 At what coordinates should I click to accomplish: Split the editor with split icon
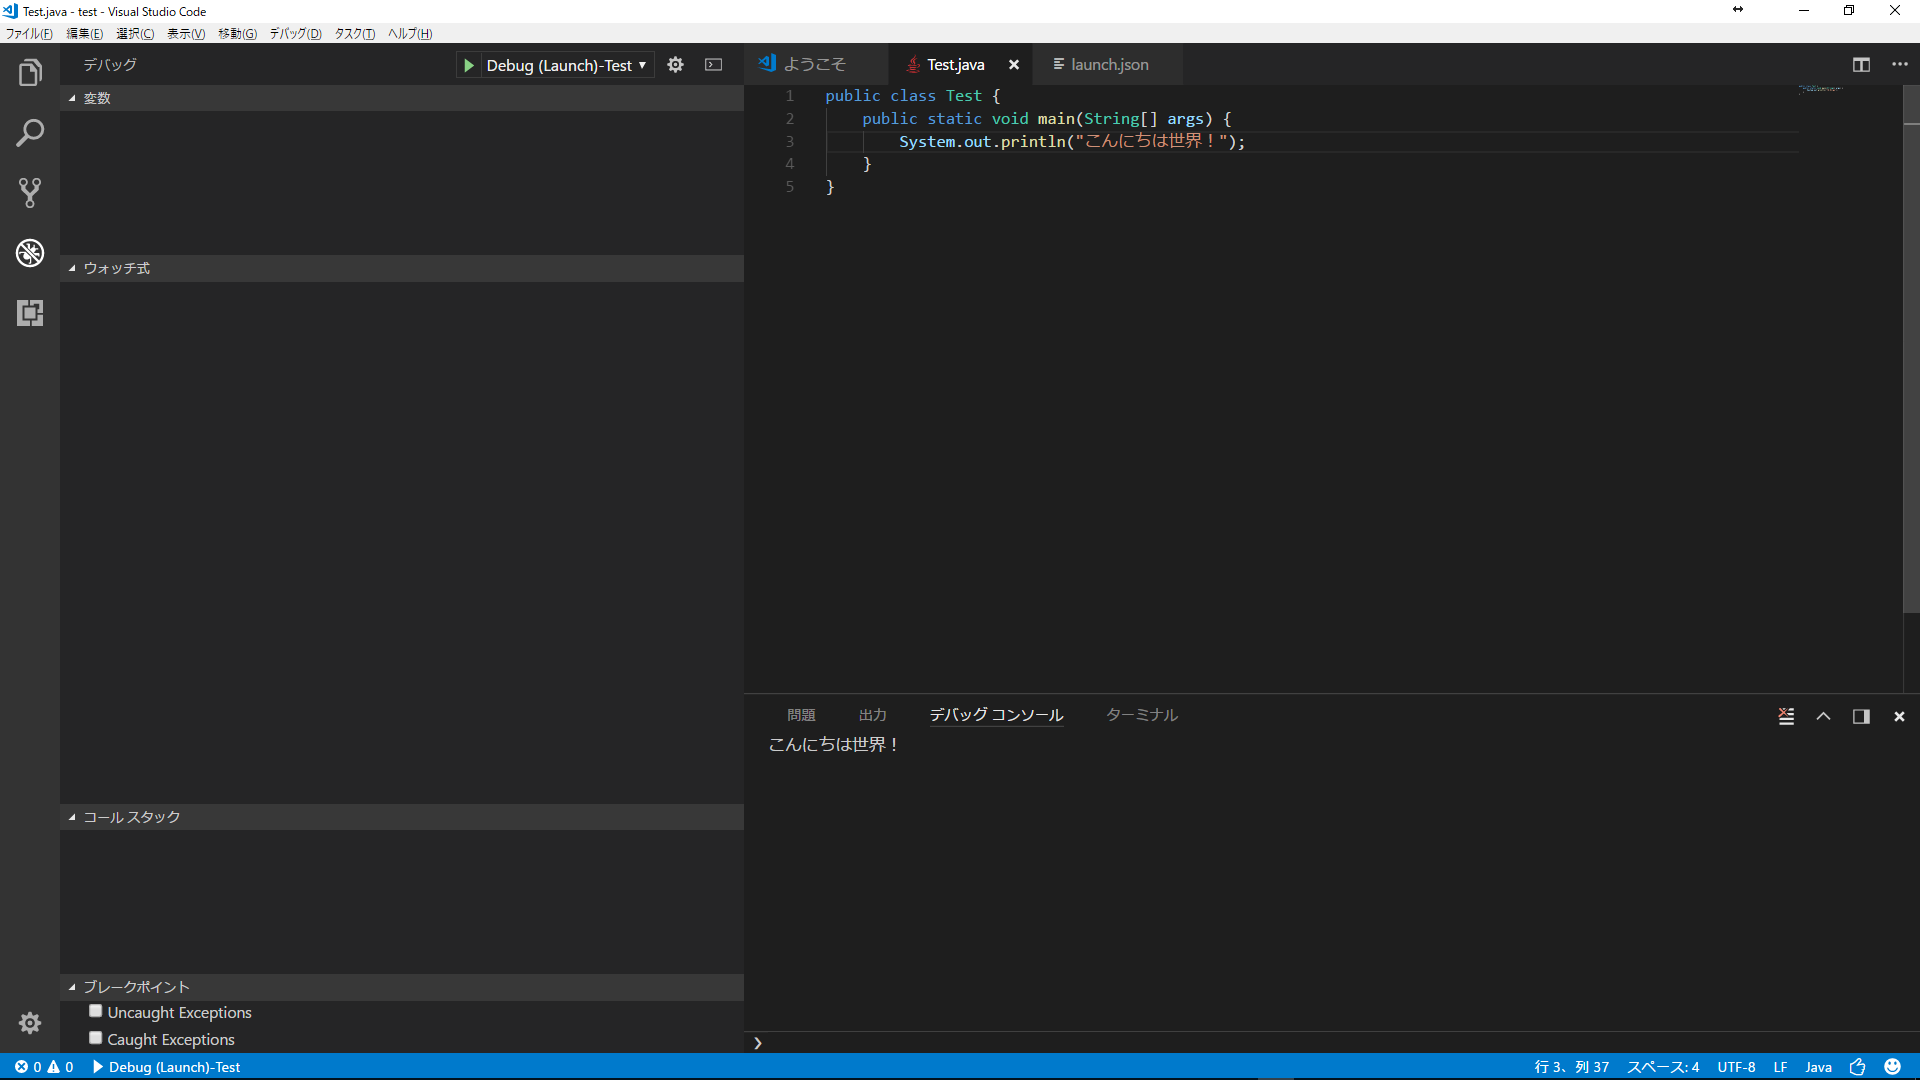click(1861, 65)
